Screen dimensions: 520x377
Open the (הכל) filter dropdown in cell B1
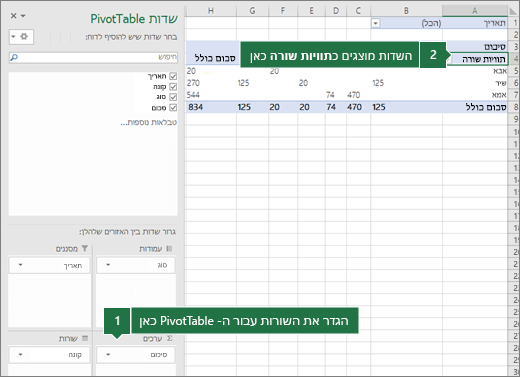(x=376, y=23)
